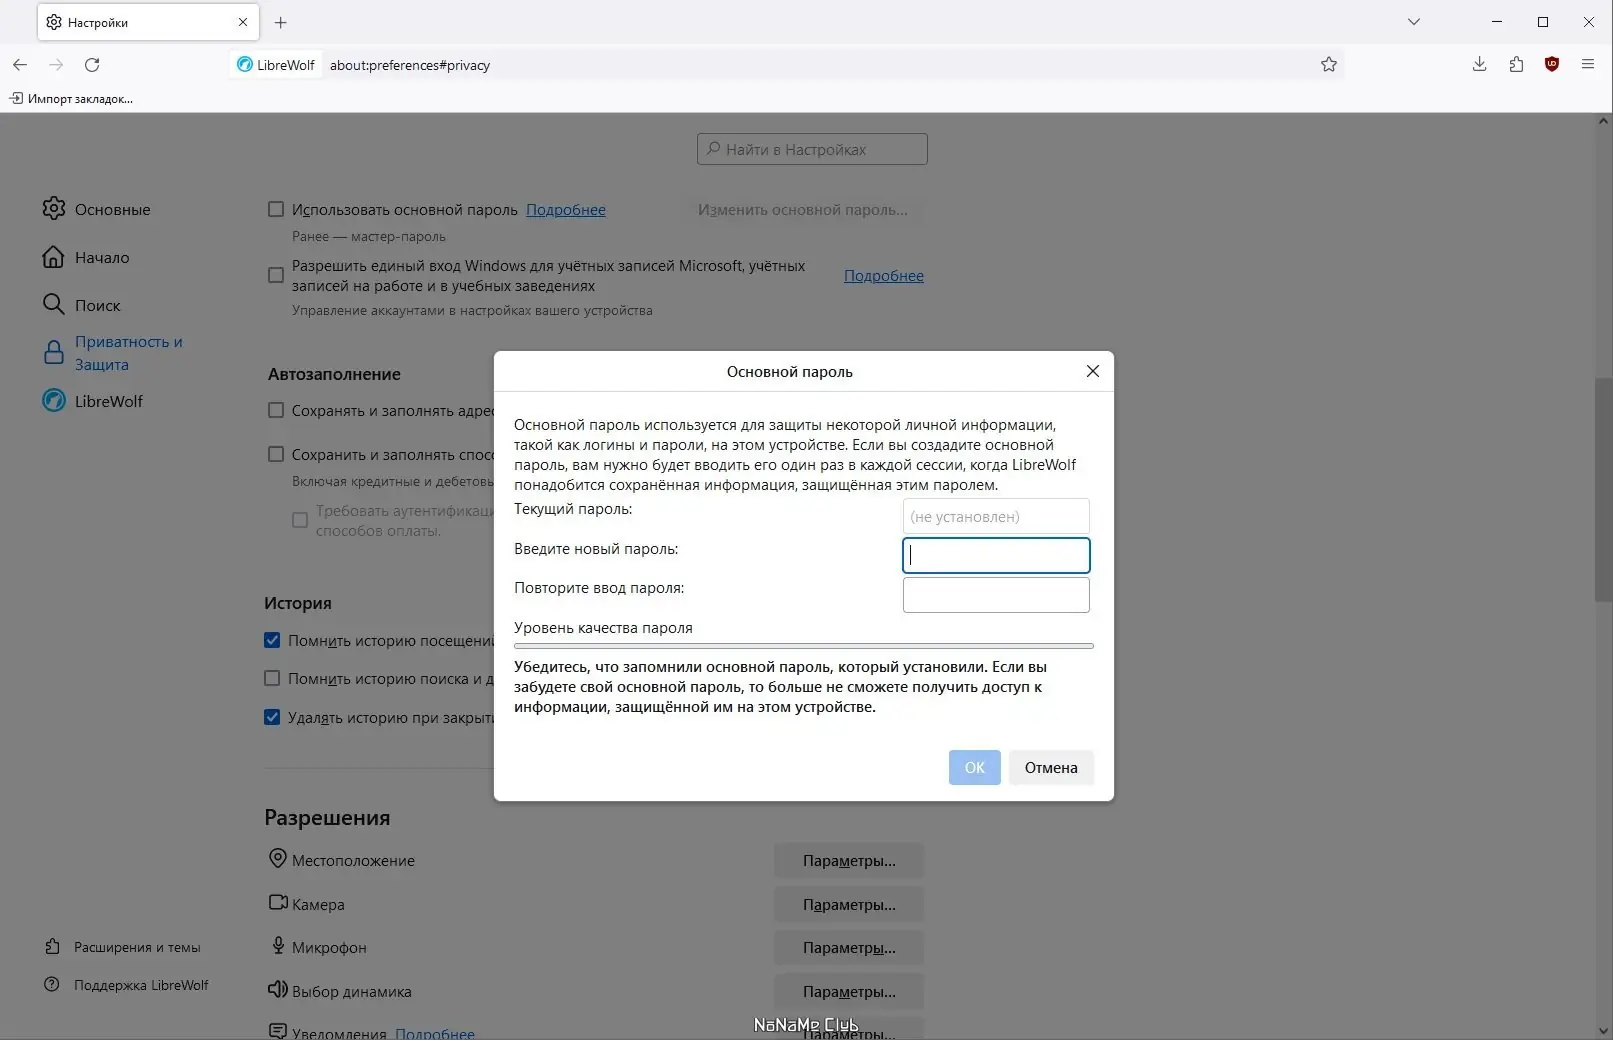The height and width of the screenshot is (1040, 1613).
Task: Reload the page with the refresh icon
Action: coord(92,65)
